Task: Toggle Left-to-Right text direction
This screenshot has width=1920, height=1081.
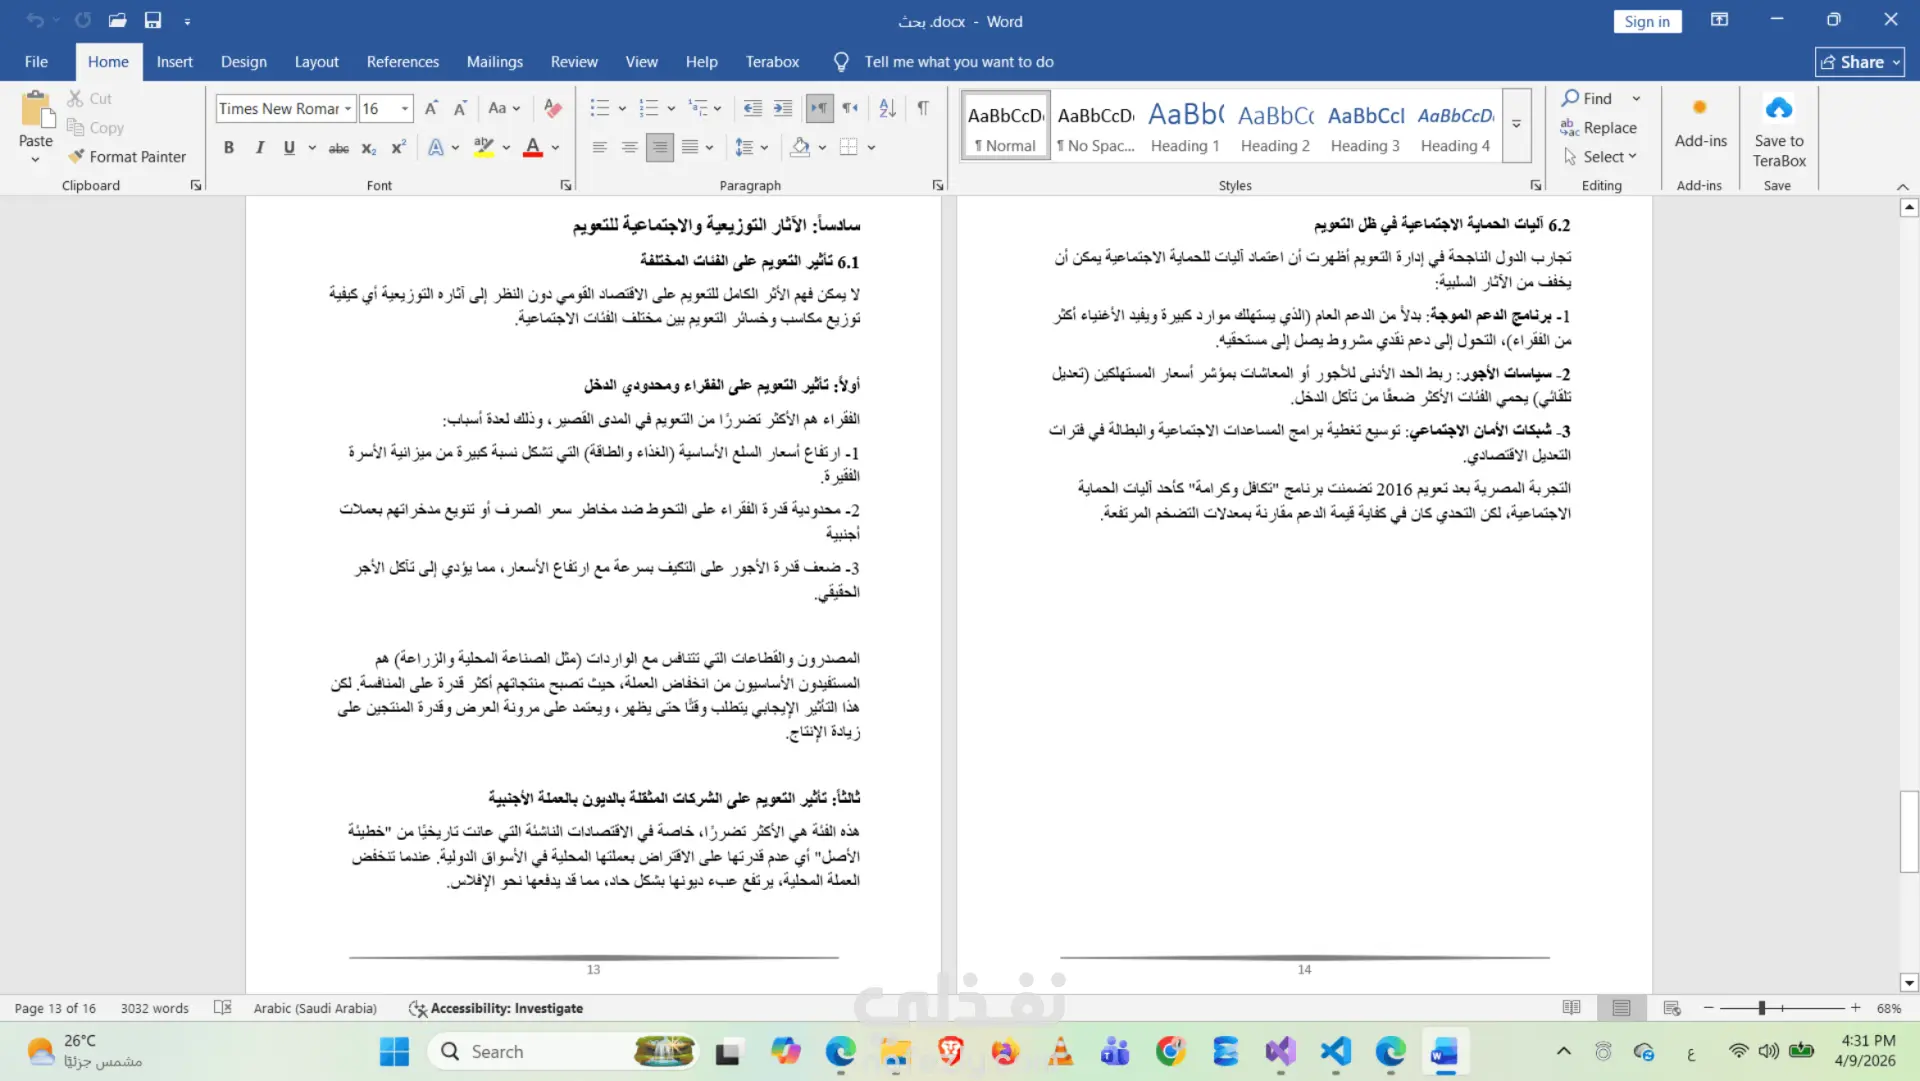Action: pyautogui.click(x=819, y=108)
